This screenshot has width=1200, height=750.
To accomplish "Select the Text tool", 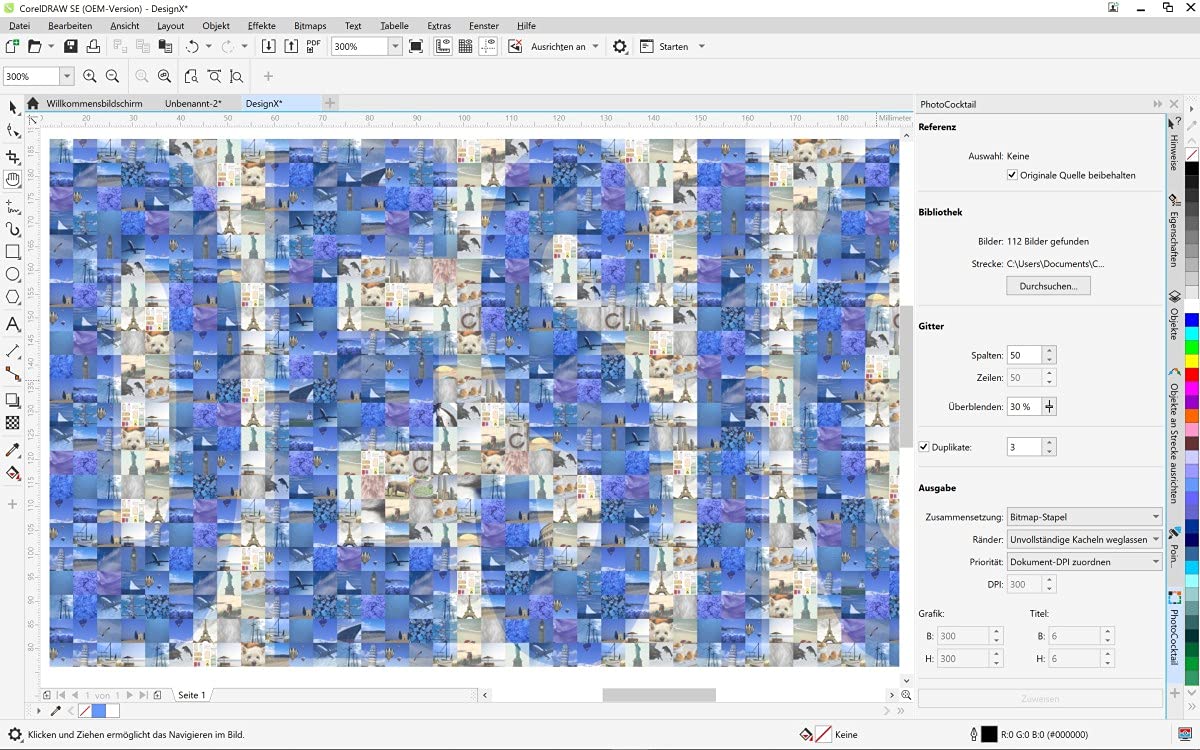I will tap(13, 324).
